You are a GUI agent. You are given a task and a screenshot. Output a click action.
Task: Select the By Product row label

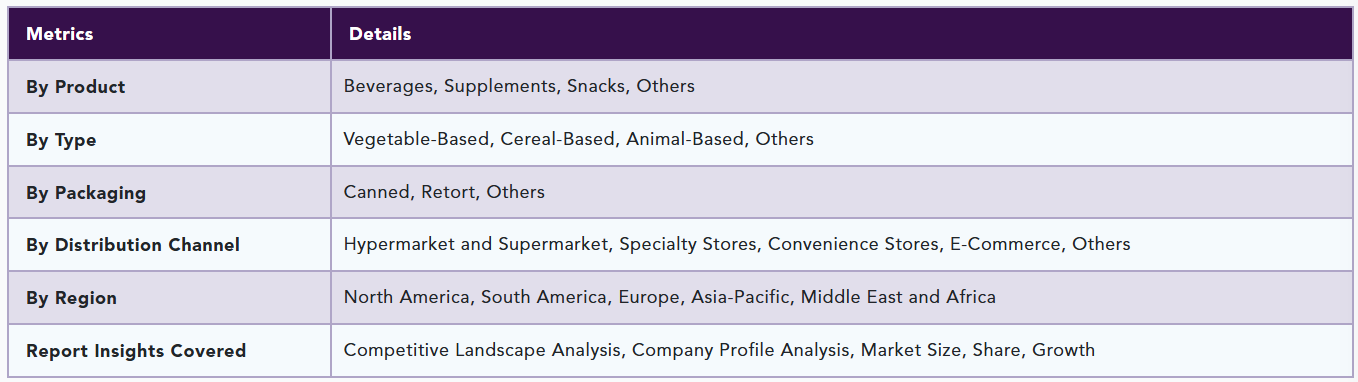[x=76, y=87]
